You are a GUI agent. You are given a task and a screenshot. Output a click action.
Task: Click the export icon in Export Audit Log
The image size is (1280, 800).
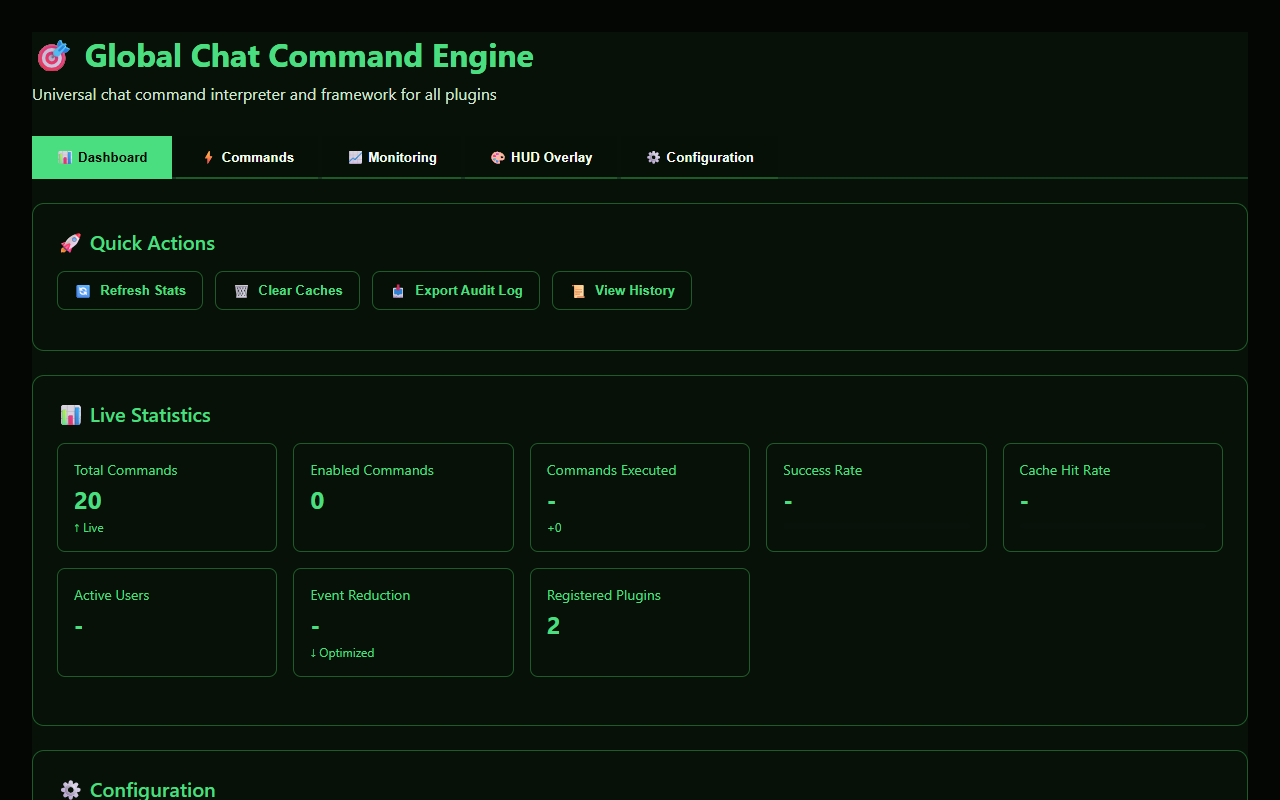[x=398, y=291]
